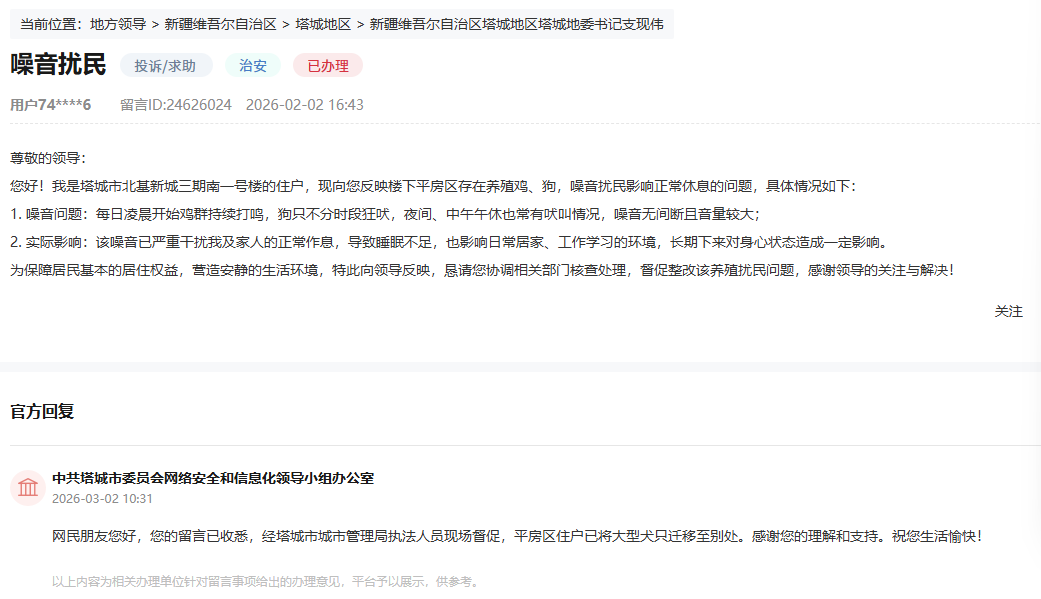Image resolution: width=1041 pixels, height=599 pixels.
Task: Click the 尊敬的领导 greeting line
Action: click(48, 158)
